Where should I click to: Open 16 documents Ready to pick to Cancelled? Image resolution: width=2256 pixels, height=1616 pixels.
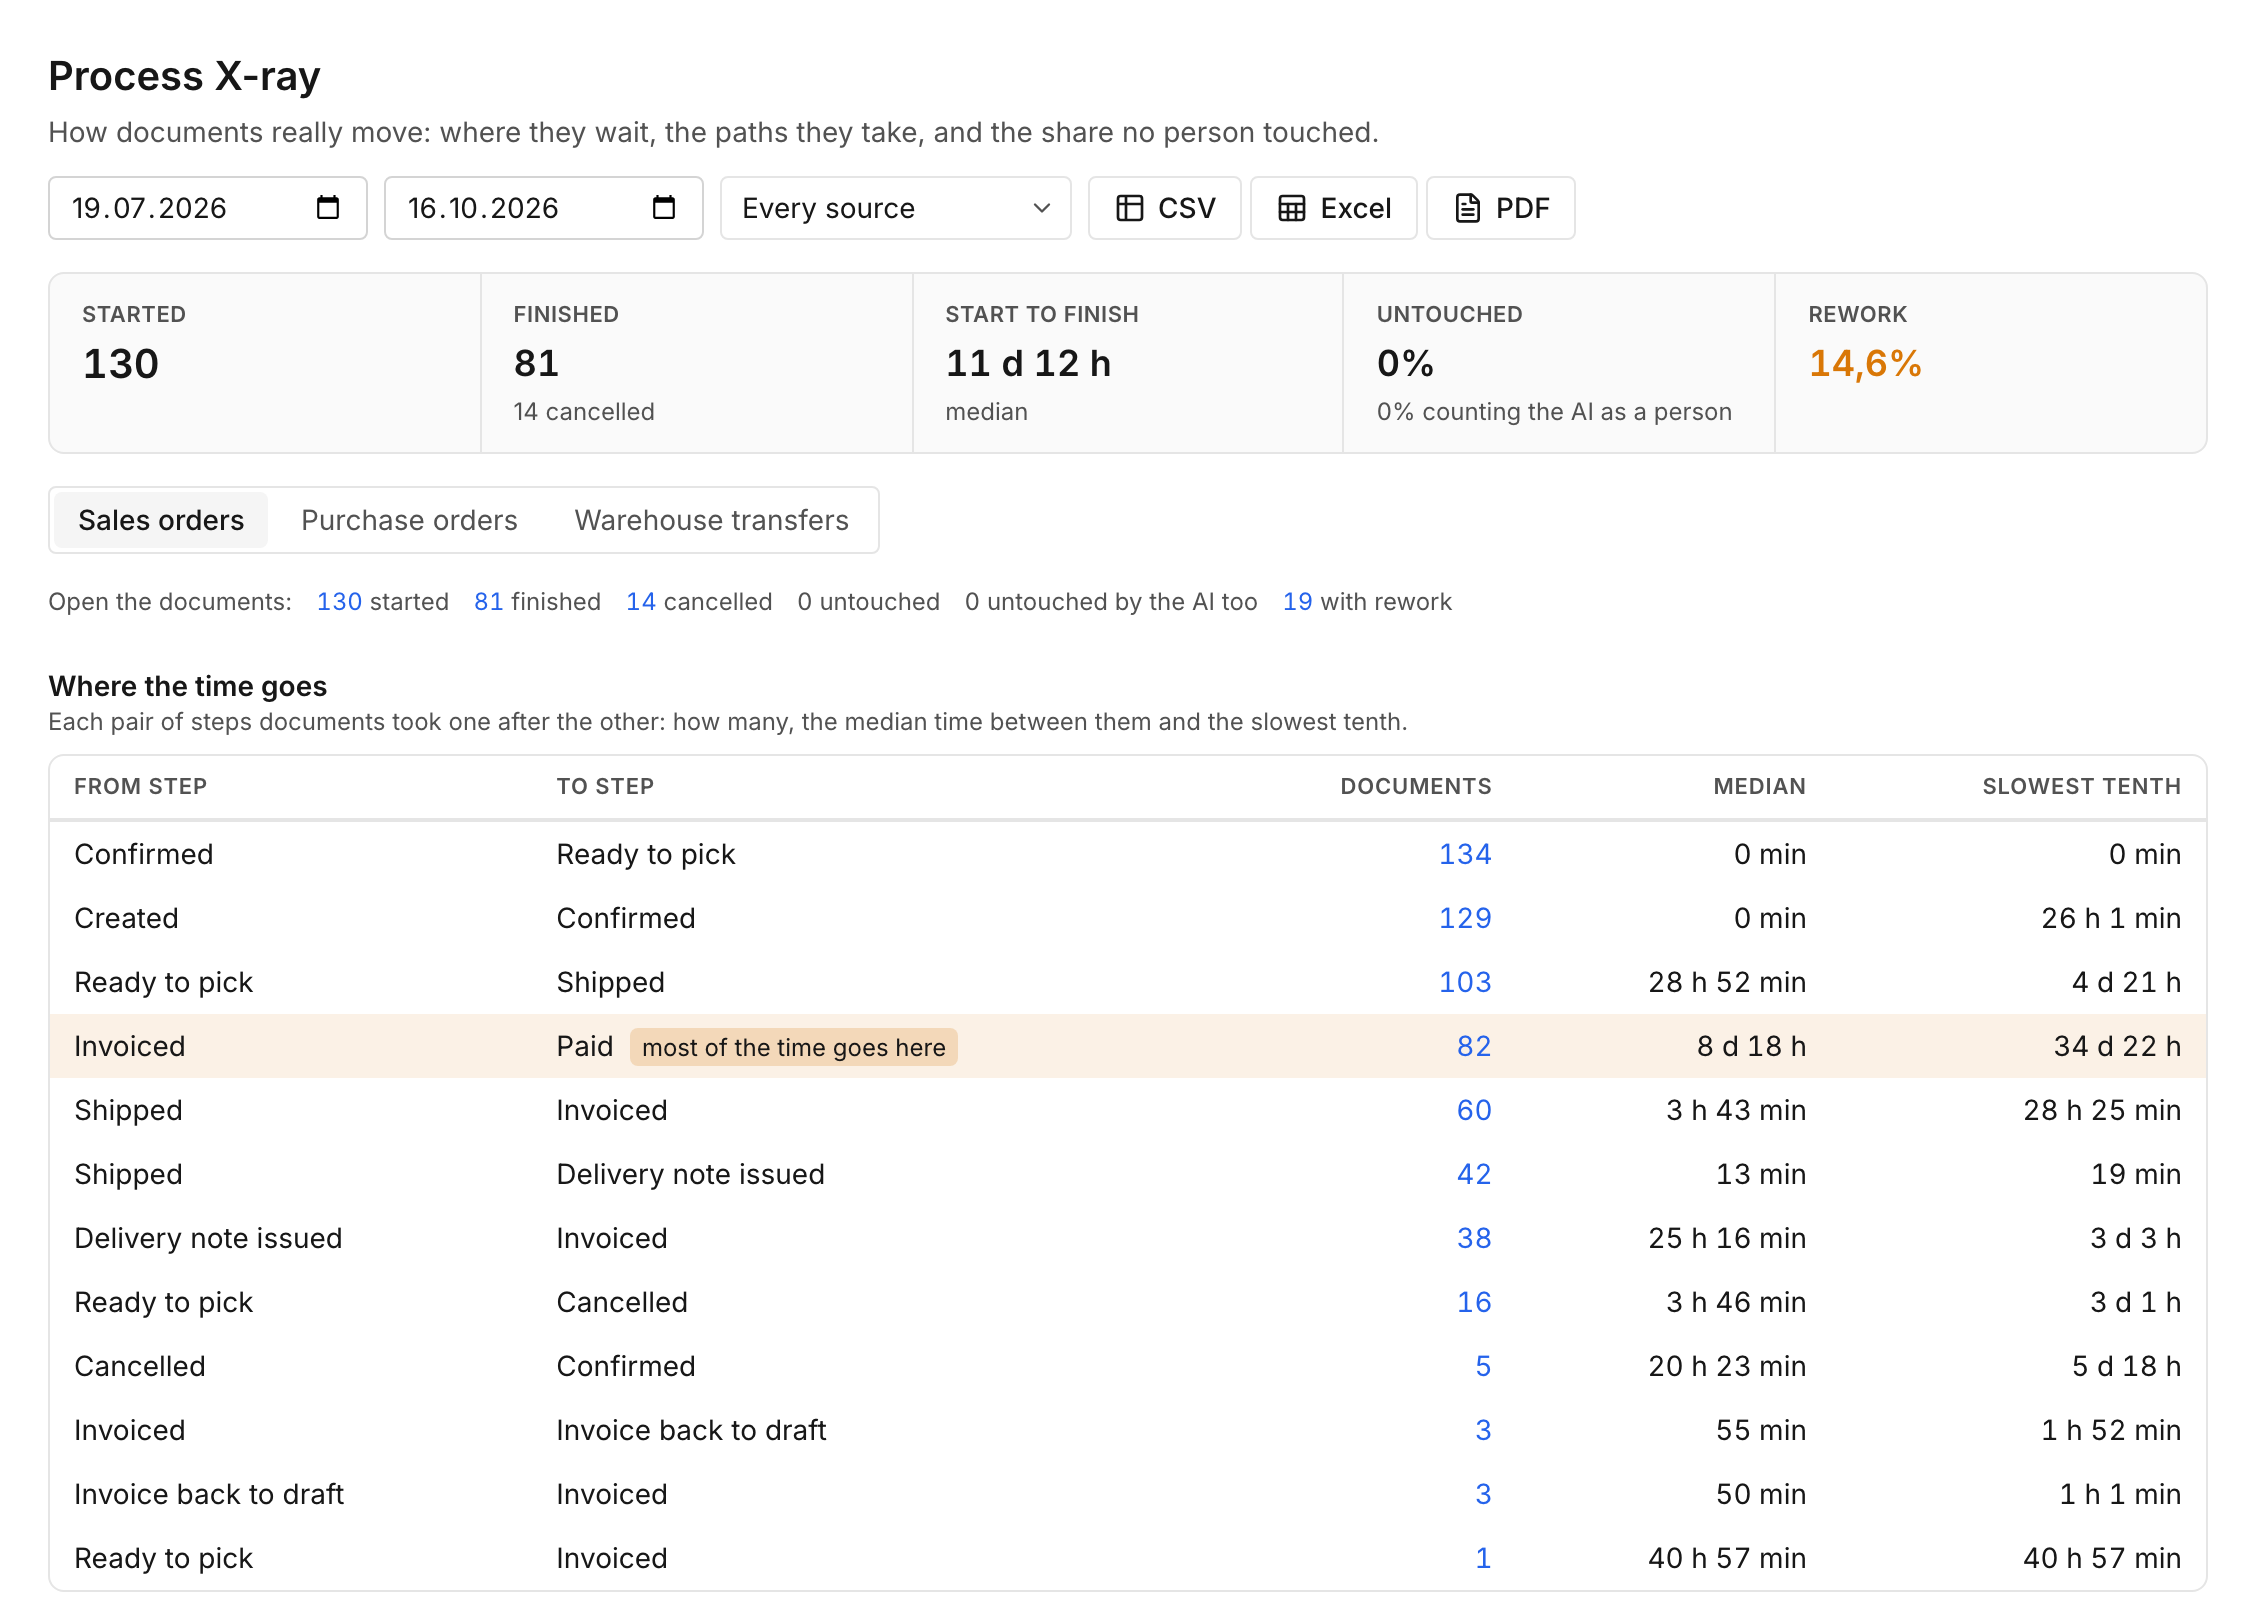coord(1474,1302)
